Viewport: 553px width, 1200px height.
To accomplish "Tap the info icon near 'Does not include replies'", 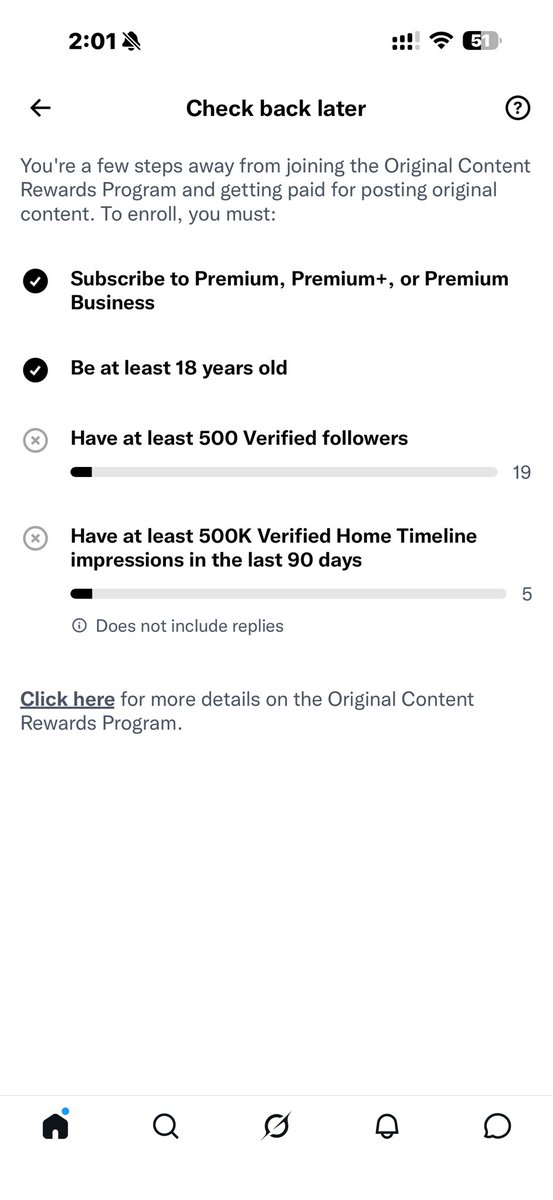I will click(x=79, y=626).
